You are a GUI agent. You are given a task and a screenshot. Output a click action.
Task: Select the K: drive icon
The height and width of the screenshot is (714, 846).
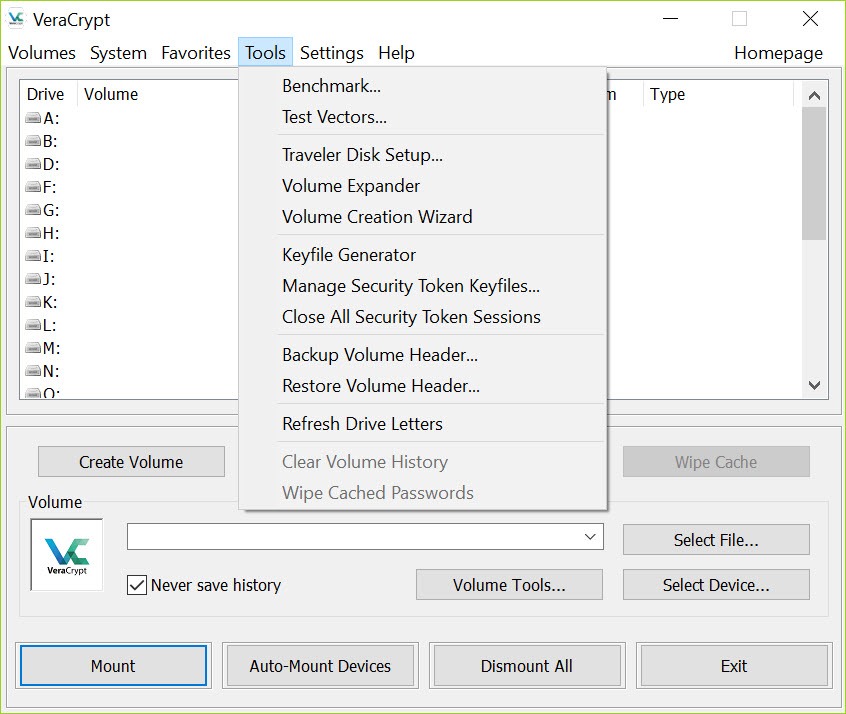pos(33,302)
